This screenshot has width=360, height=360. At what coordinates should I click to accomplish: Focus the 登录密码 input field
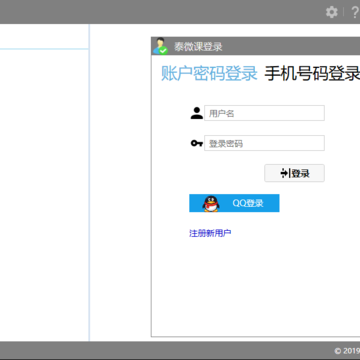pyautogui.click(x=264, y=143)
